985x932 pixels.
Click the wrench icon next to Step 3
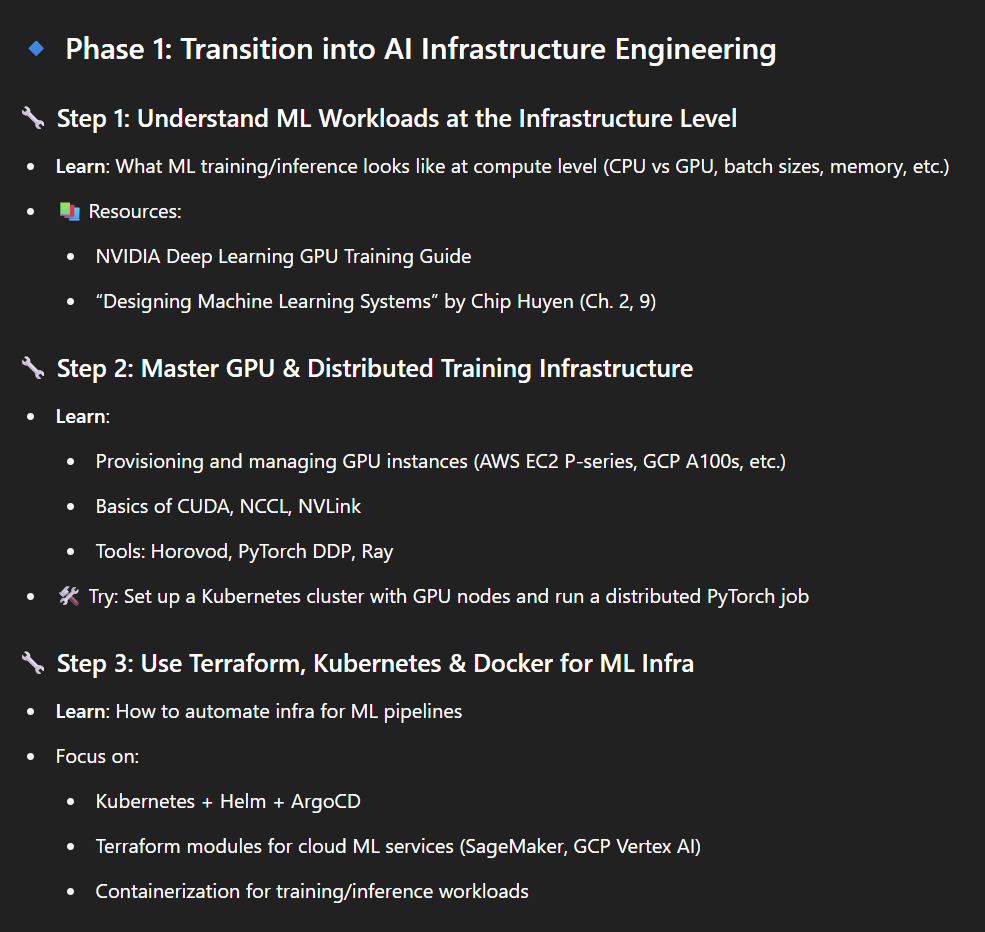(x=33, y=663)
